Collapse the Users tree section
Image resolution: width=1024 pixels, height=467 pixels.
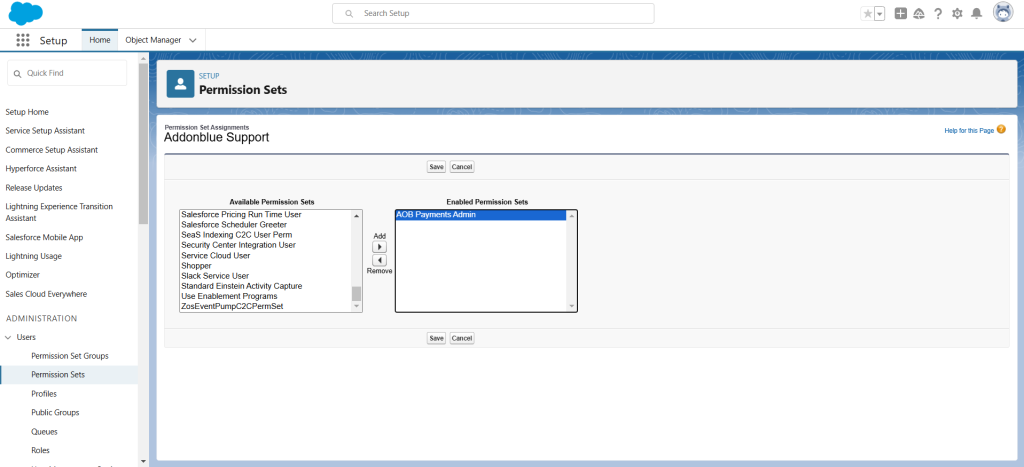click(x=8, y=338)
